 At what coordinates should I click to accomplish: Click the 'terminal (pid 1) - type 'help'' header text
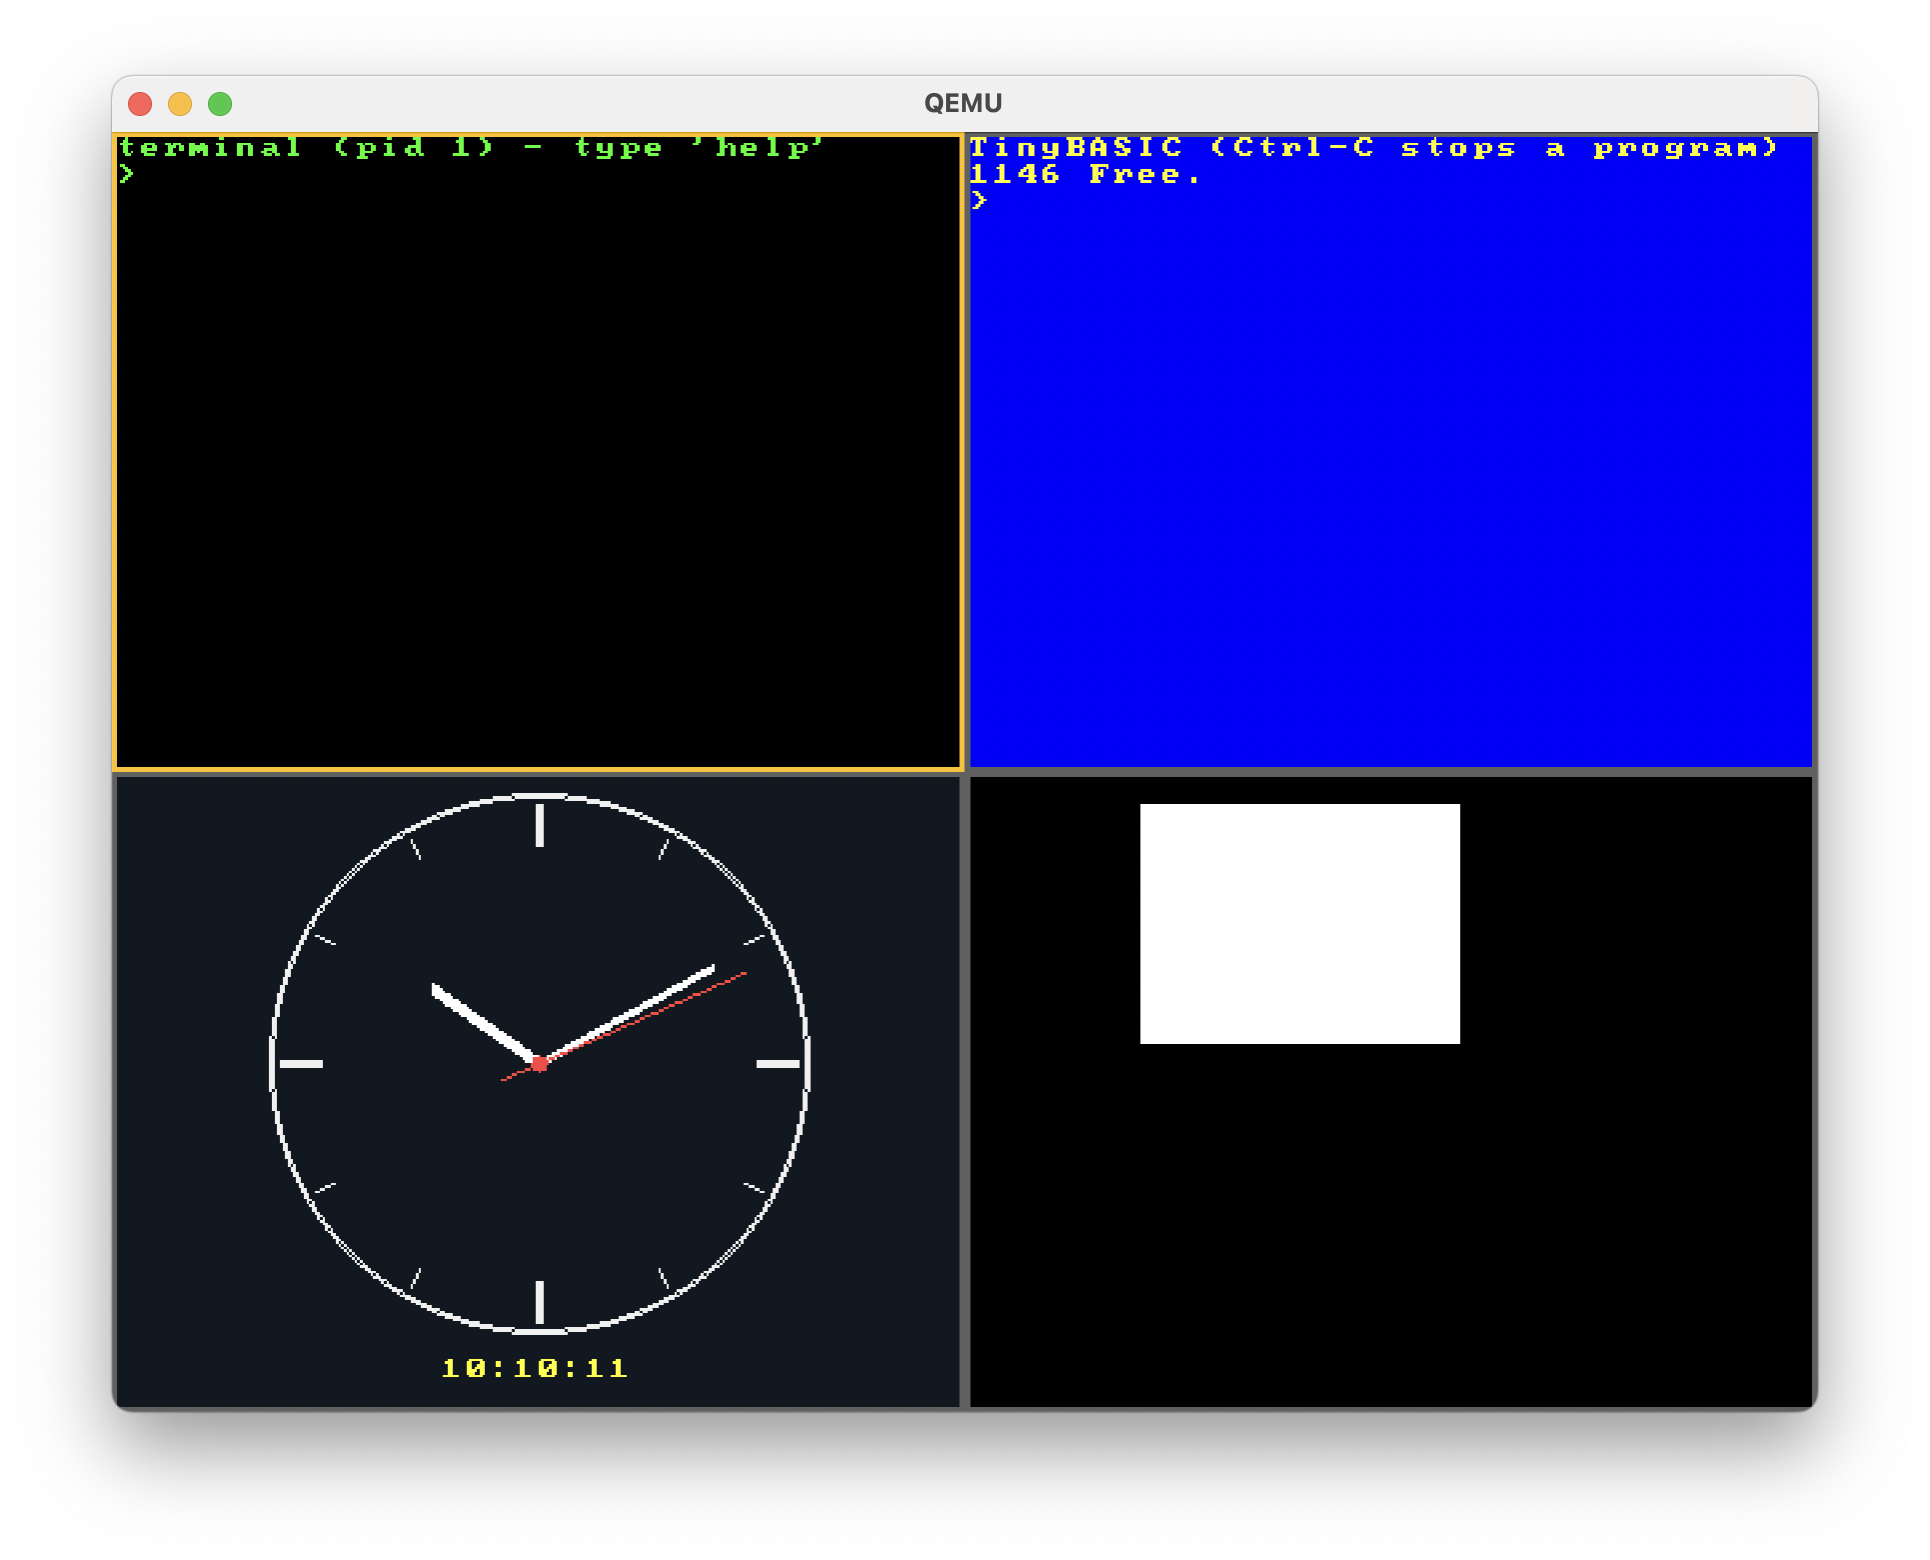471,148
